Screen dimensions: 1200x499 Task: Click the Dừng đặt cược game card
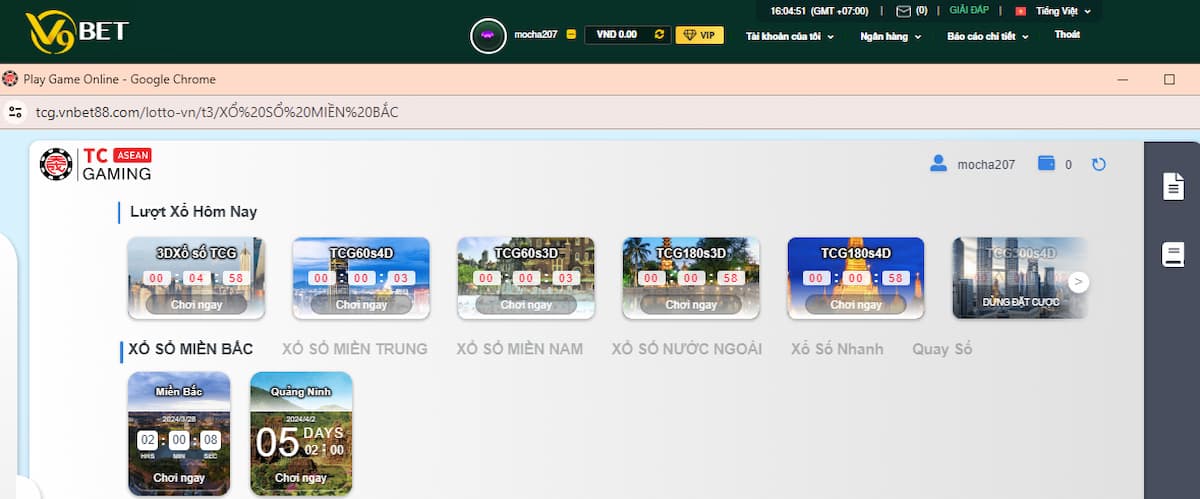pos(1020,278)
